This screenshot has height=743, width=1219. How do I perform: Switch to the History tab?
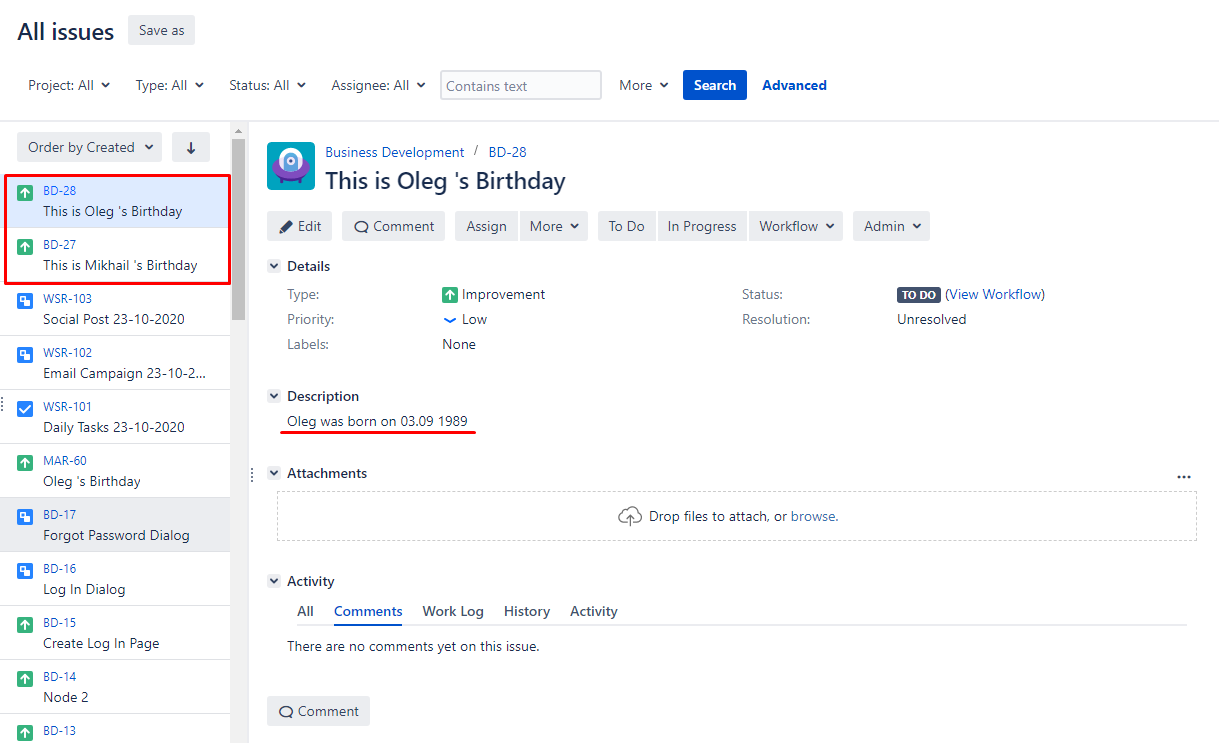coord(526,611)
